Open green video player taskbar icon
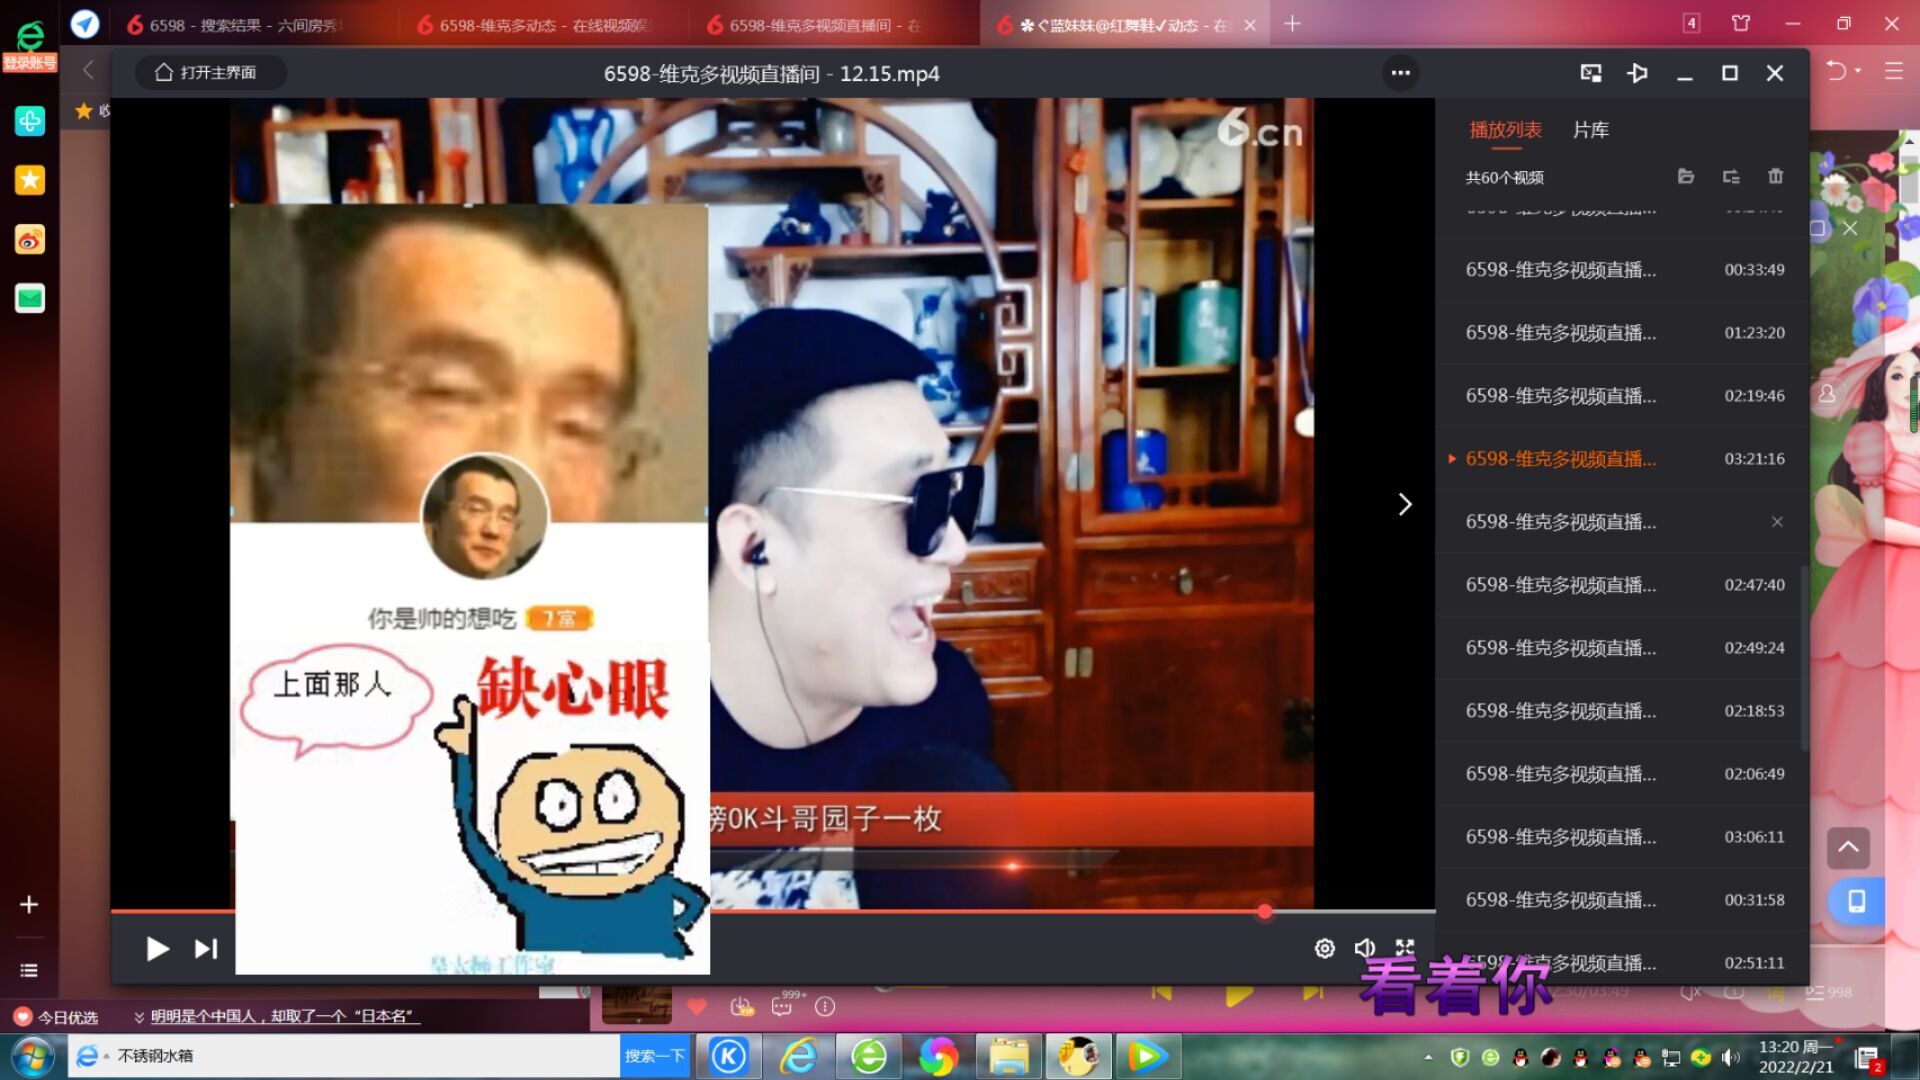 tap(1147, 1056)
